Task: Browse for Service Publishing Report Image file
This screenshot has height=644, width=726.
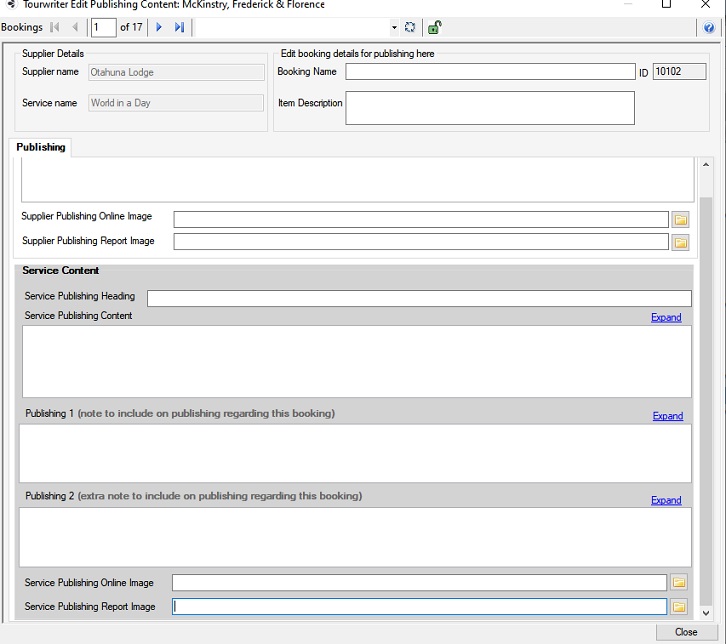Action: click(679, 607)
